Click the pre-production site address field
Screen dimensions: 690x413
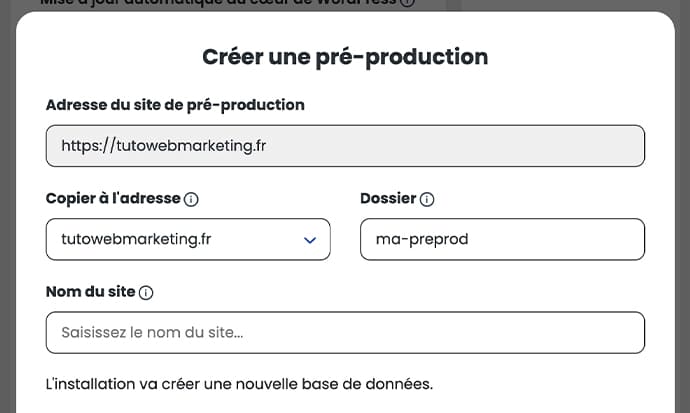(345, 146)
